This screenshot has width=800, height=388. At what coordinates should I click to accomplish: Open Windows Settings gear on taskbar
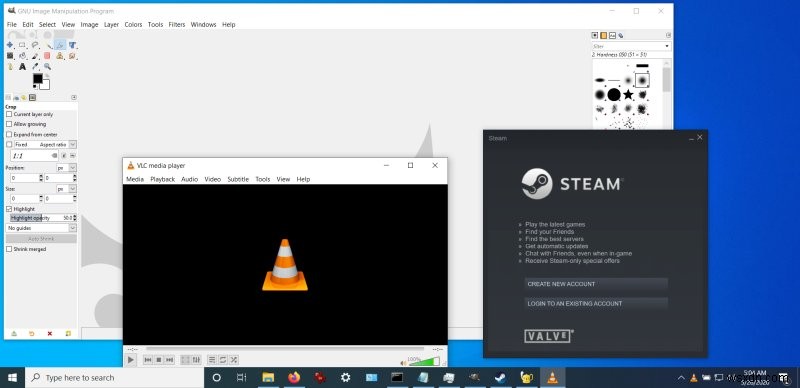345,378
